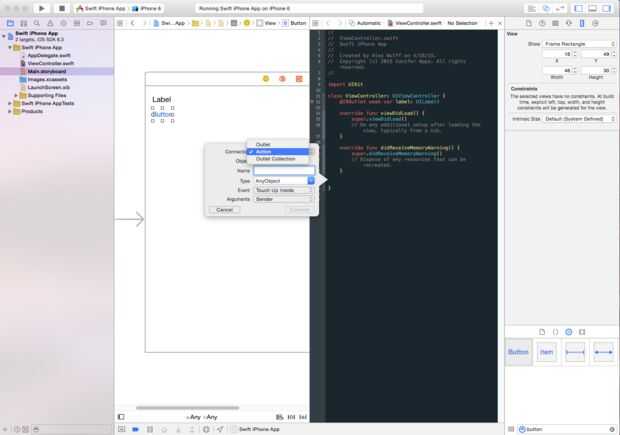
Task: Close the assistant editor with the x
Action: pos(500,23)
